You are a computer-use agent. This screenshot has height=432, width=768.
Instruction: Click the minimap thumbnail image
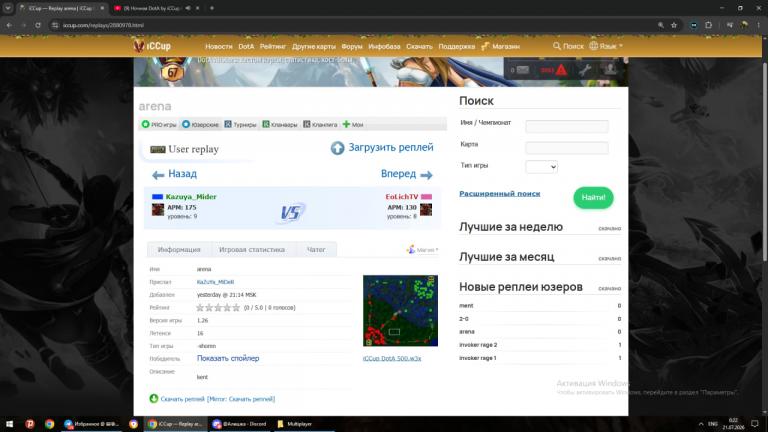pos(400,311)
